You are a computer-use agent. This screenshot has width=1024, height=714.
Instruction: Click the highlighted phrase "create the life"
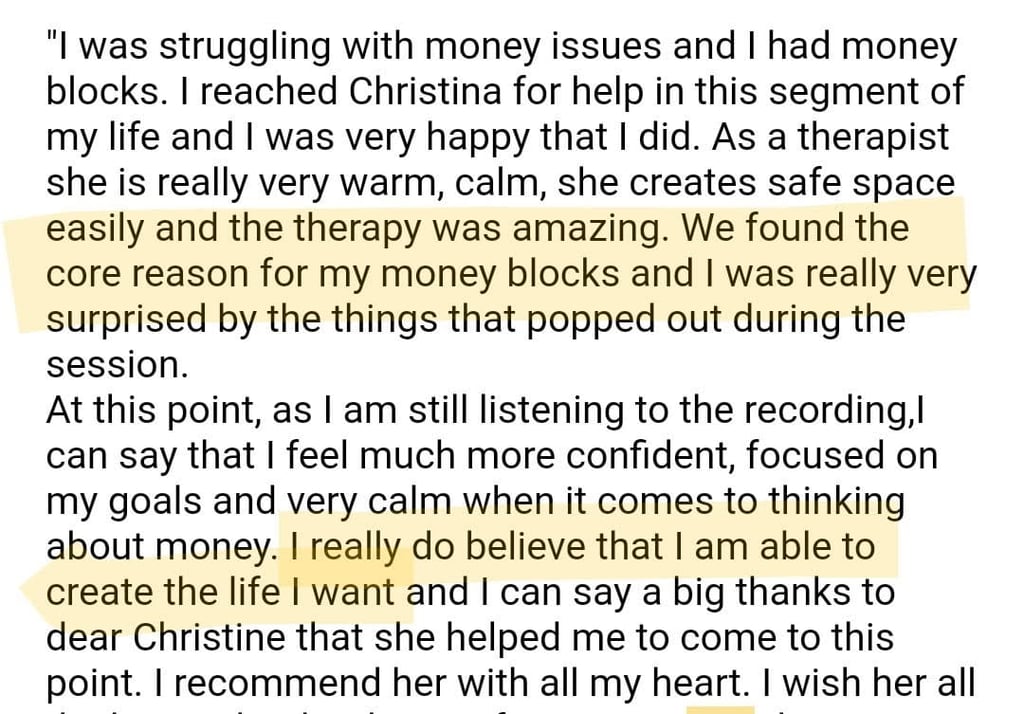(x=164, y=592)
